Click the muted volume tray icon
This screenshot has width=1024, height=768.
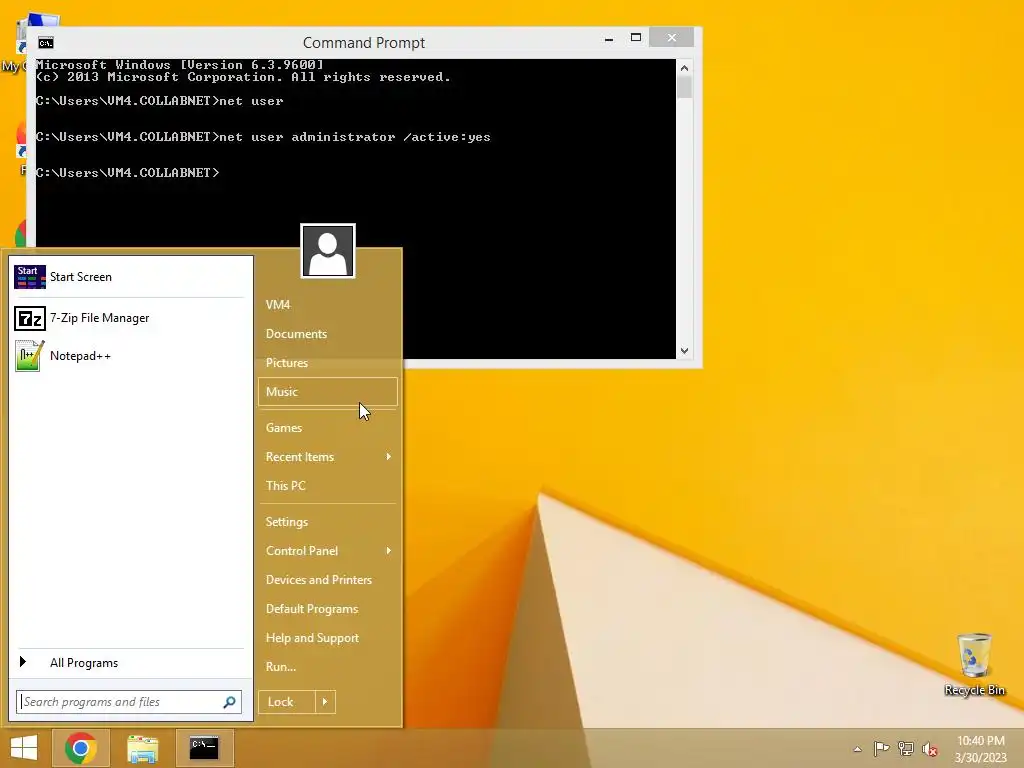[x=930, y=749]
